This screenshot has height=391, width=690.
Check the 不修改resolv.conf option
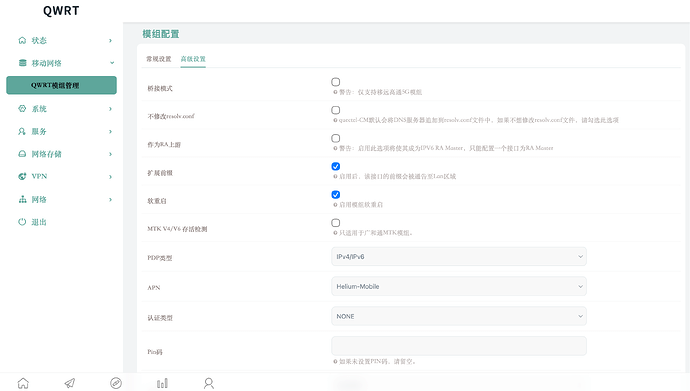[336, 110]
